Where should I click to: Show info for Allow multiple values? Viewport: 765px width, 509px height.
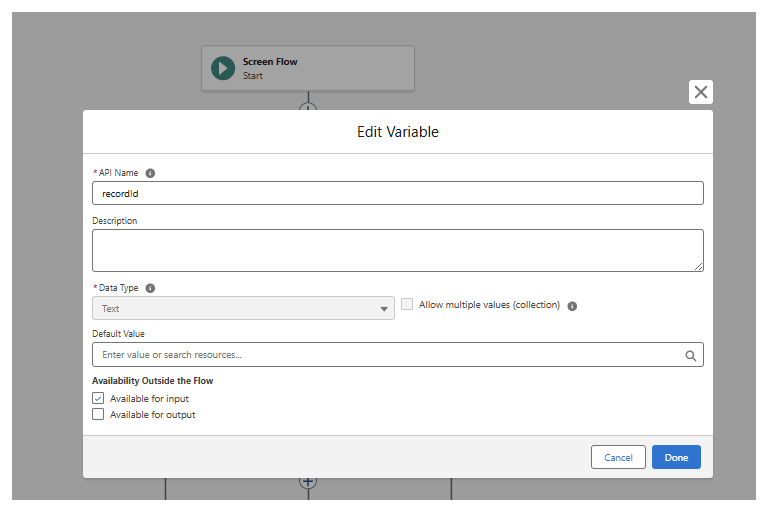click(572, 306)
